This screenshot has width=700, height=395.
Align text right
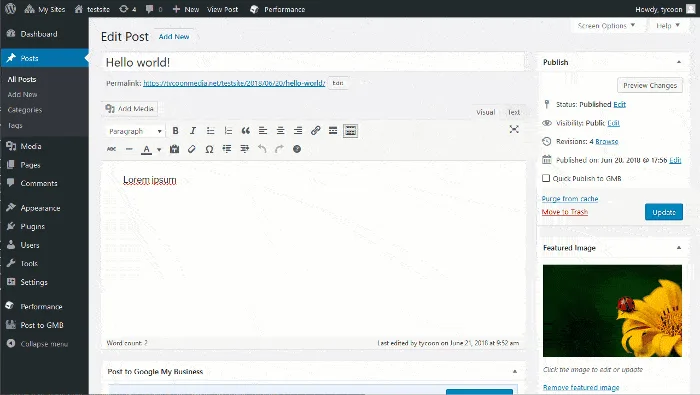point(298,131)
